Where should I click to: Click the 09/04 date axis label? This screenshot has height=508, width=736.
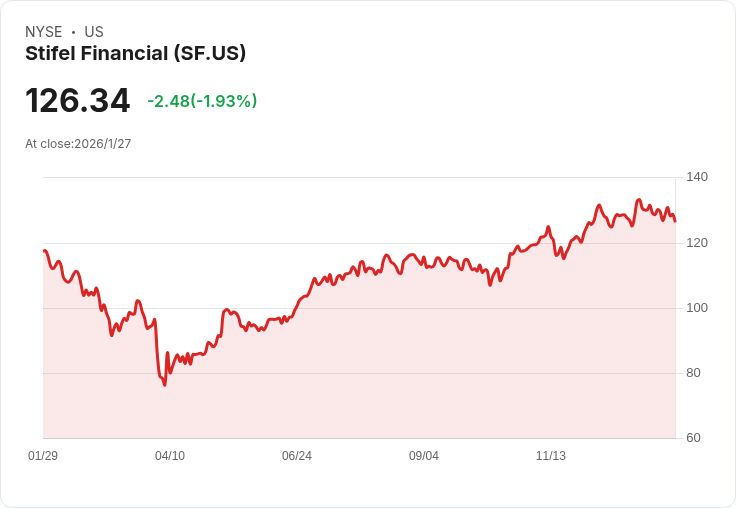coord(424,456)
